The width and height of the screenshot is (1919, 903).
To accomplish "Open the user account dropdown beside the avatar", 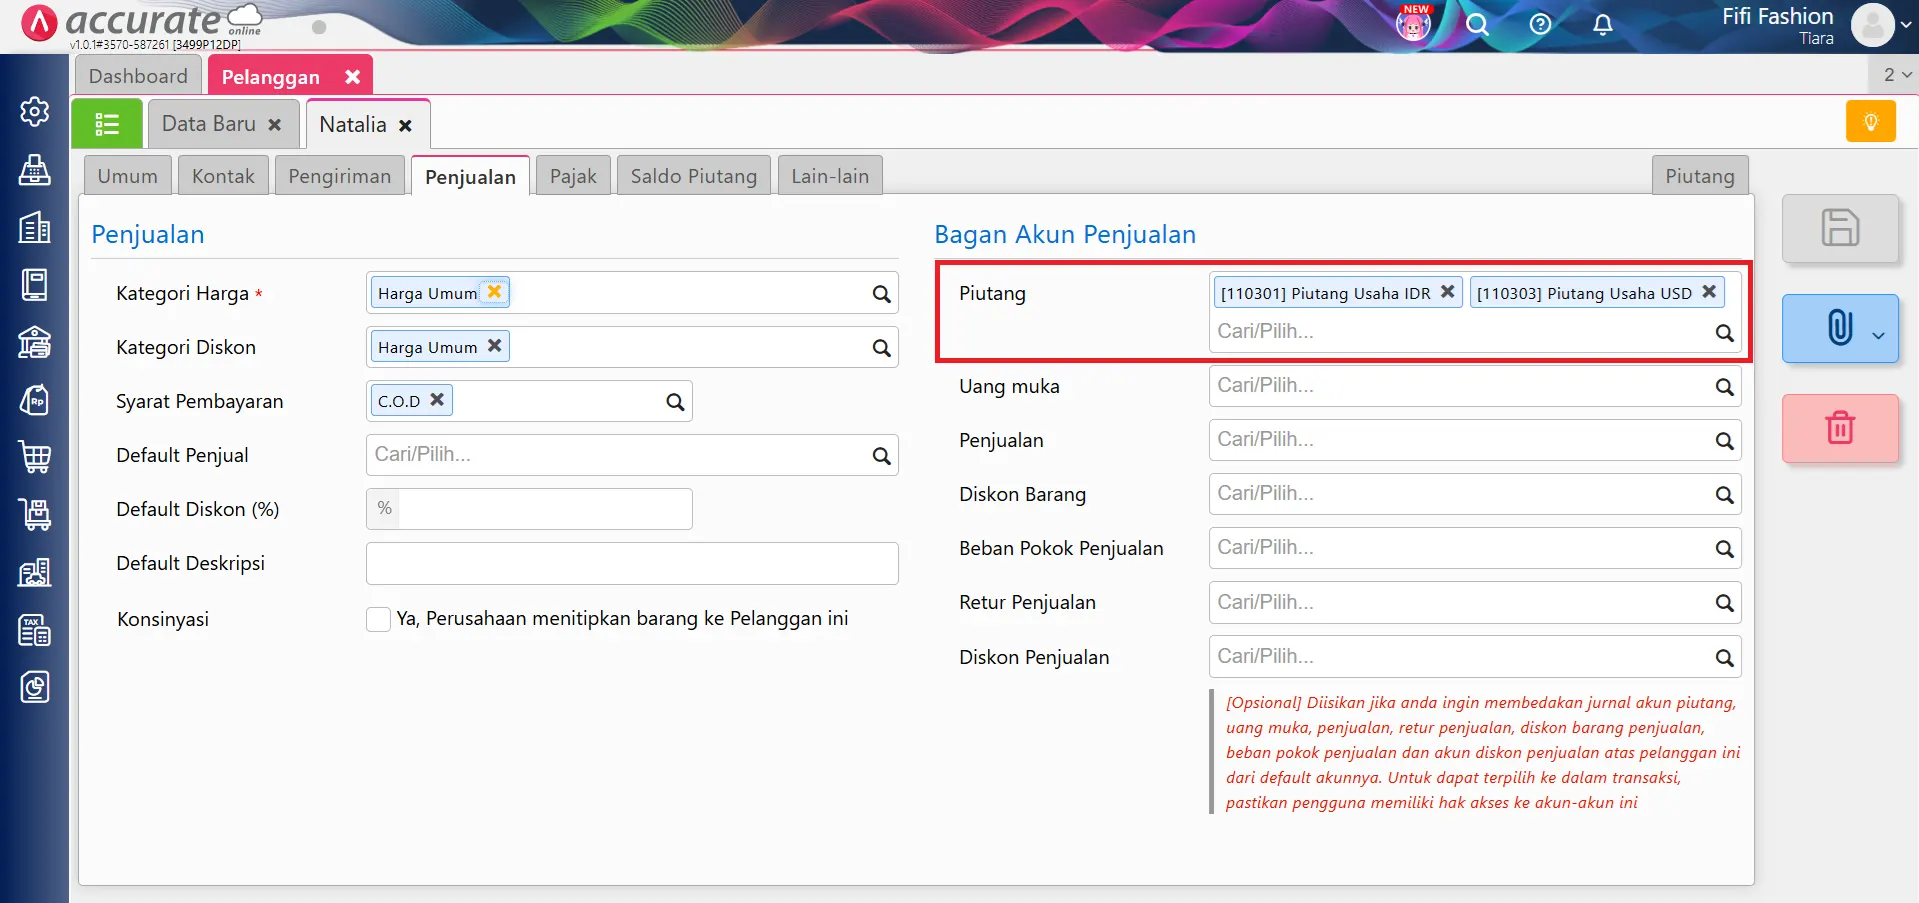I will pyautogui.click(x=1908, y=25).
